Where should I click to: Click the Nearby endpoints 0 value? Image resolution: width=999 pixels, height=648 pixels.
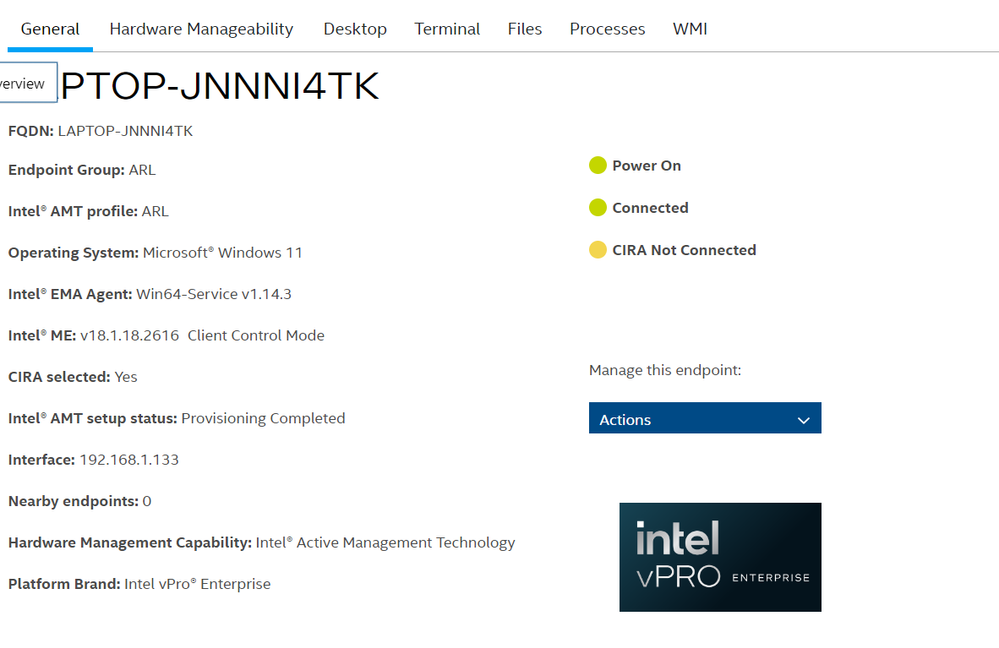(147, 501)
